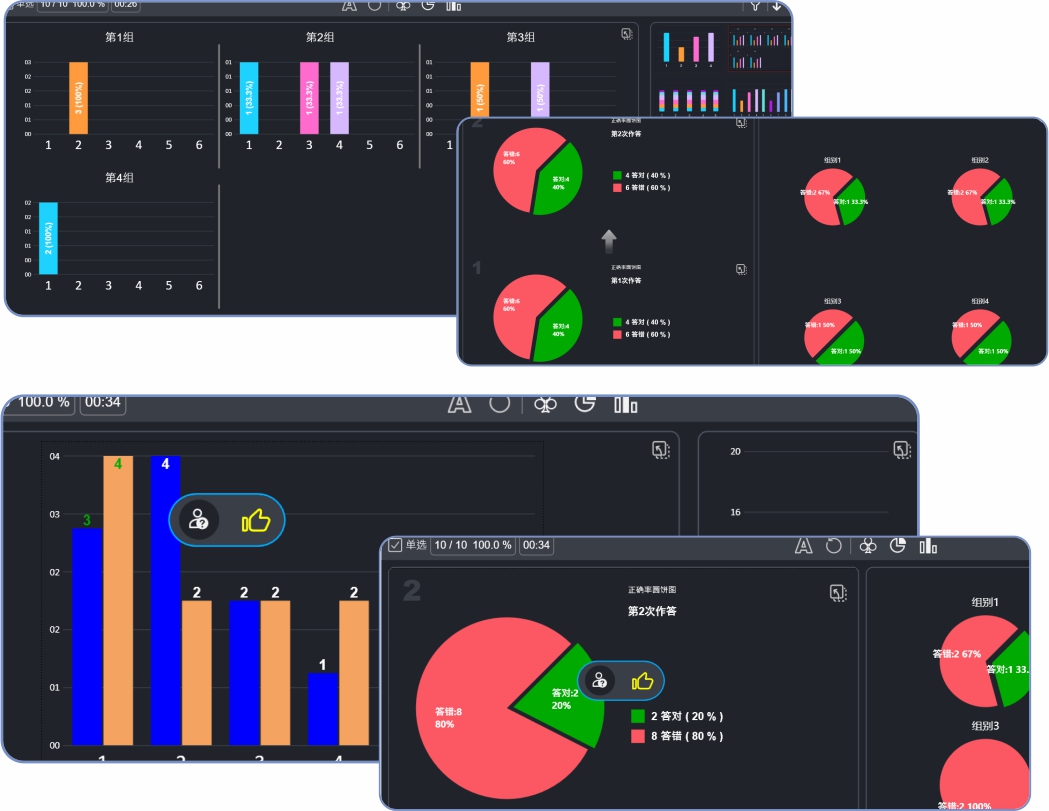Click the pie chart icon above the blue-orange bar chart

click(x=585, y=403)
